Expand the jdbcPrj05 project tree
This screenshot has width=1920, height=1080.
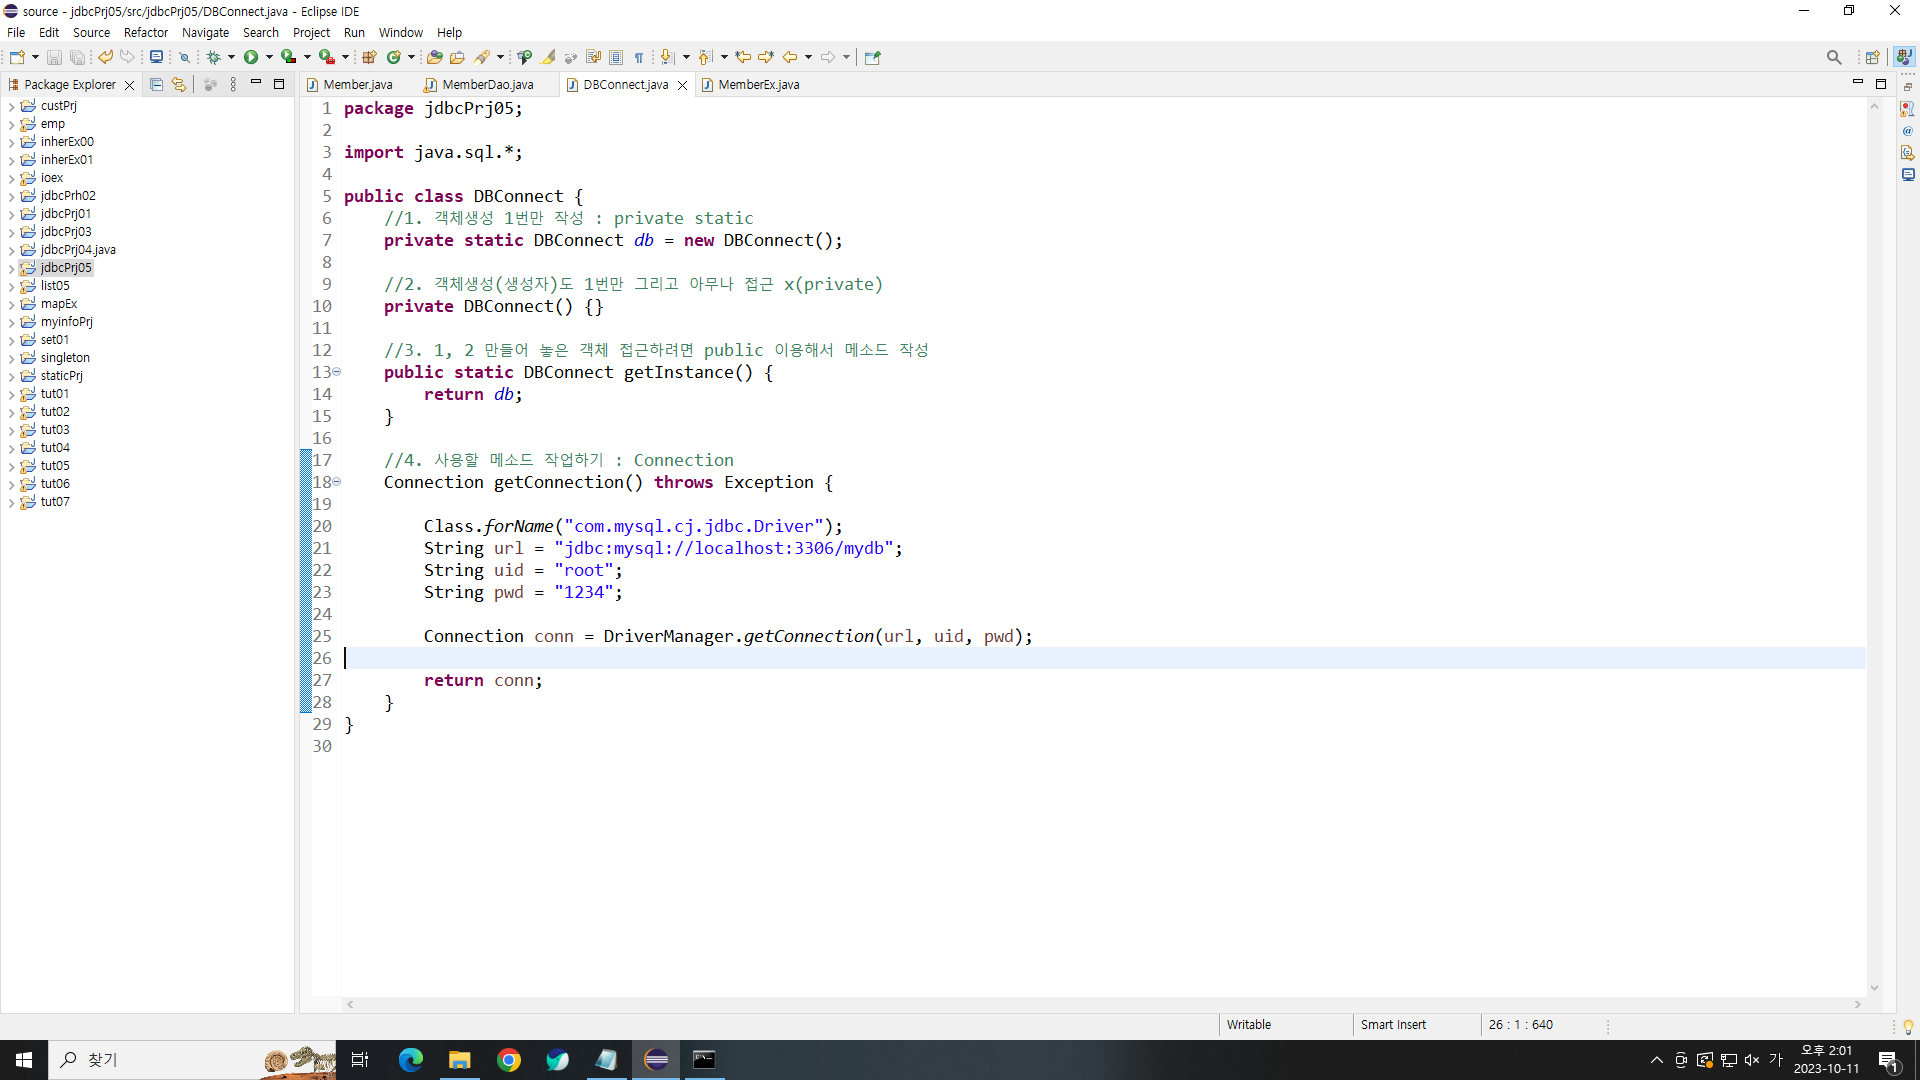point(11,268)
